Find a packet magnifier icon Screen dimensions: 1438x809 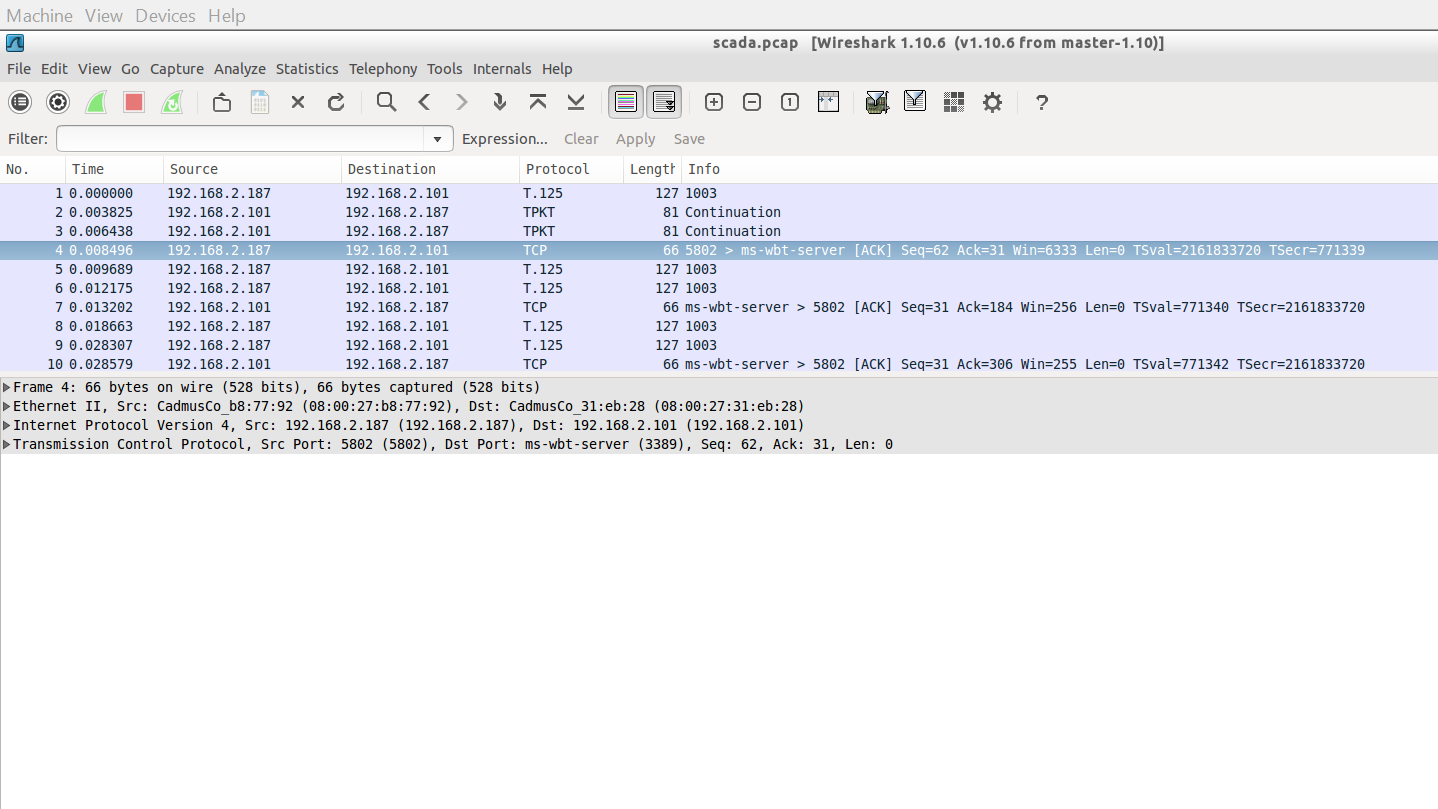(386, 102)
